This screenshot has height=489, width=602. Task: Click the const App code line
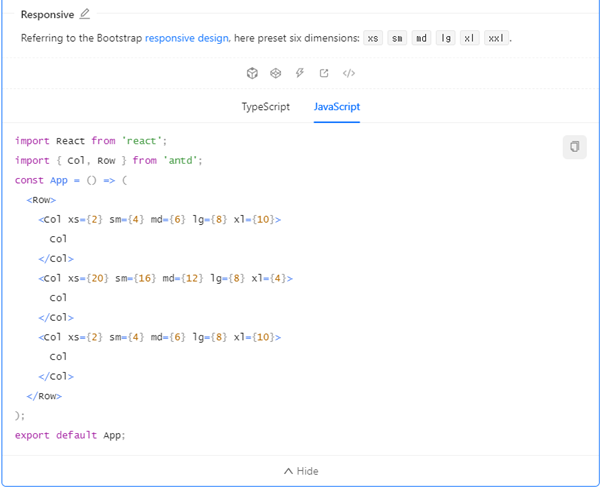point(71,180)
